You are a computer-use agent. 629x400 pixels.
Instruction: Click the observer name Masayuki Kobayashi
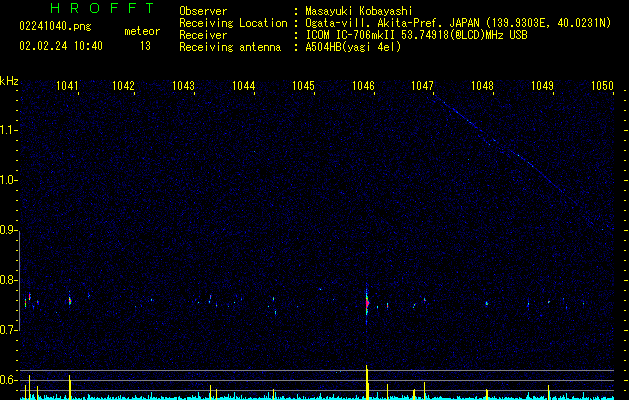click(359, 11)
